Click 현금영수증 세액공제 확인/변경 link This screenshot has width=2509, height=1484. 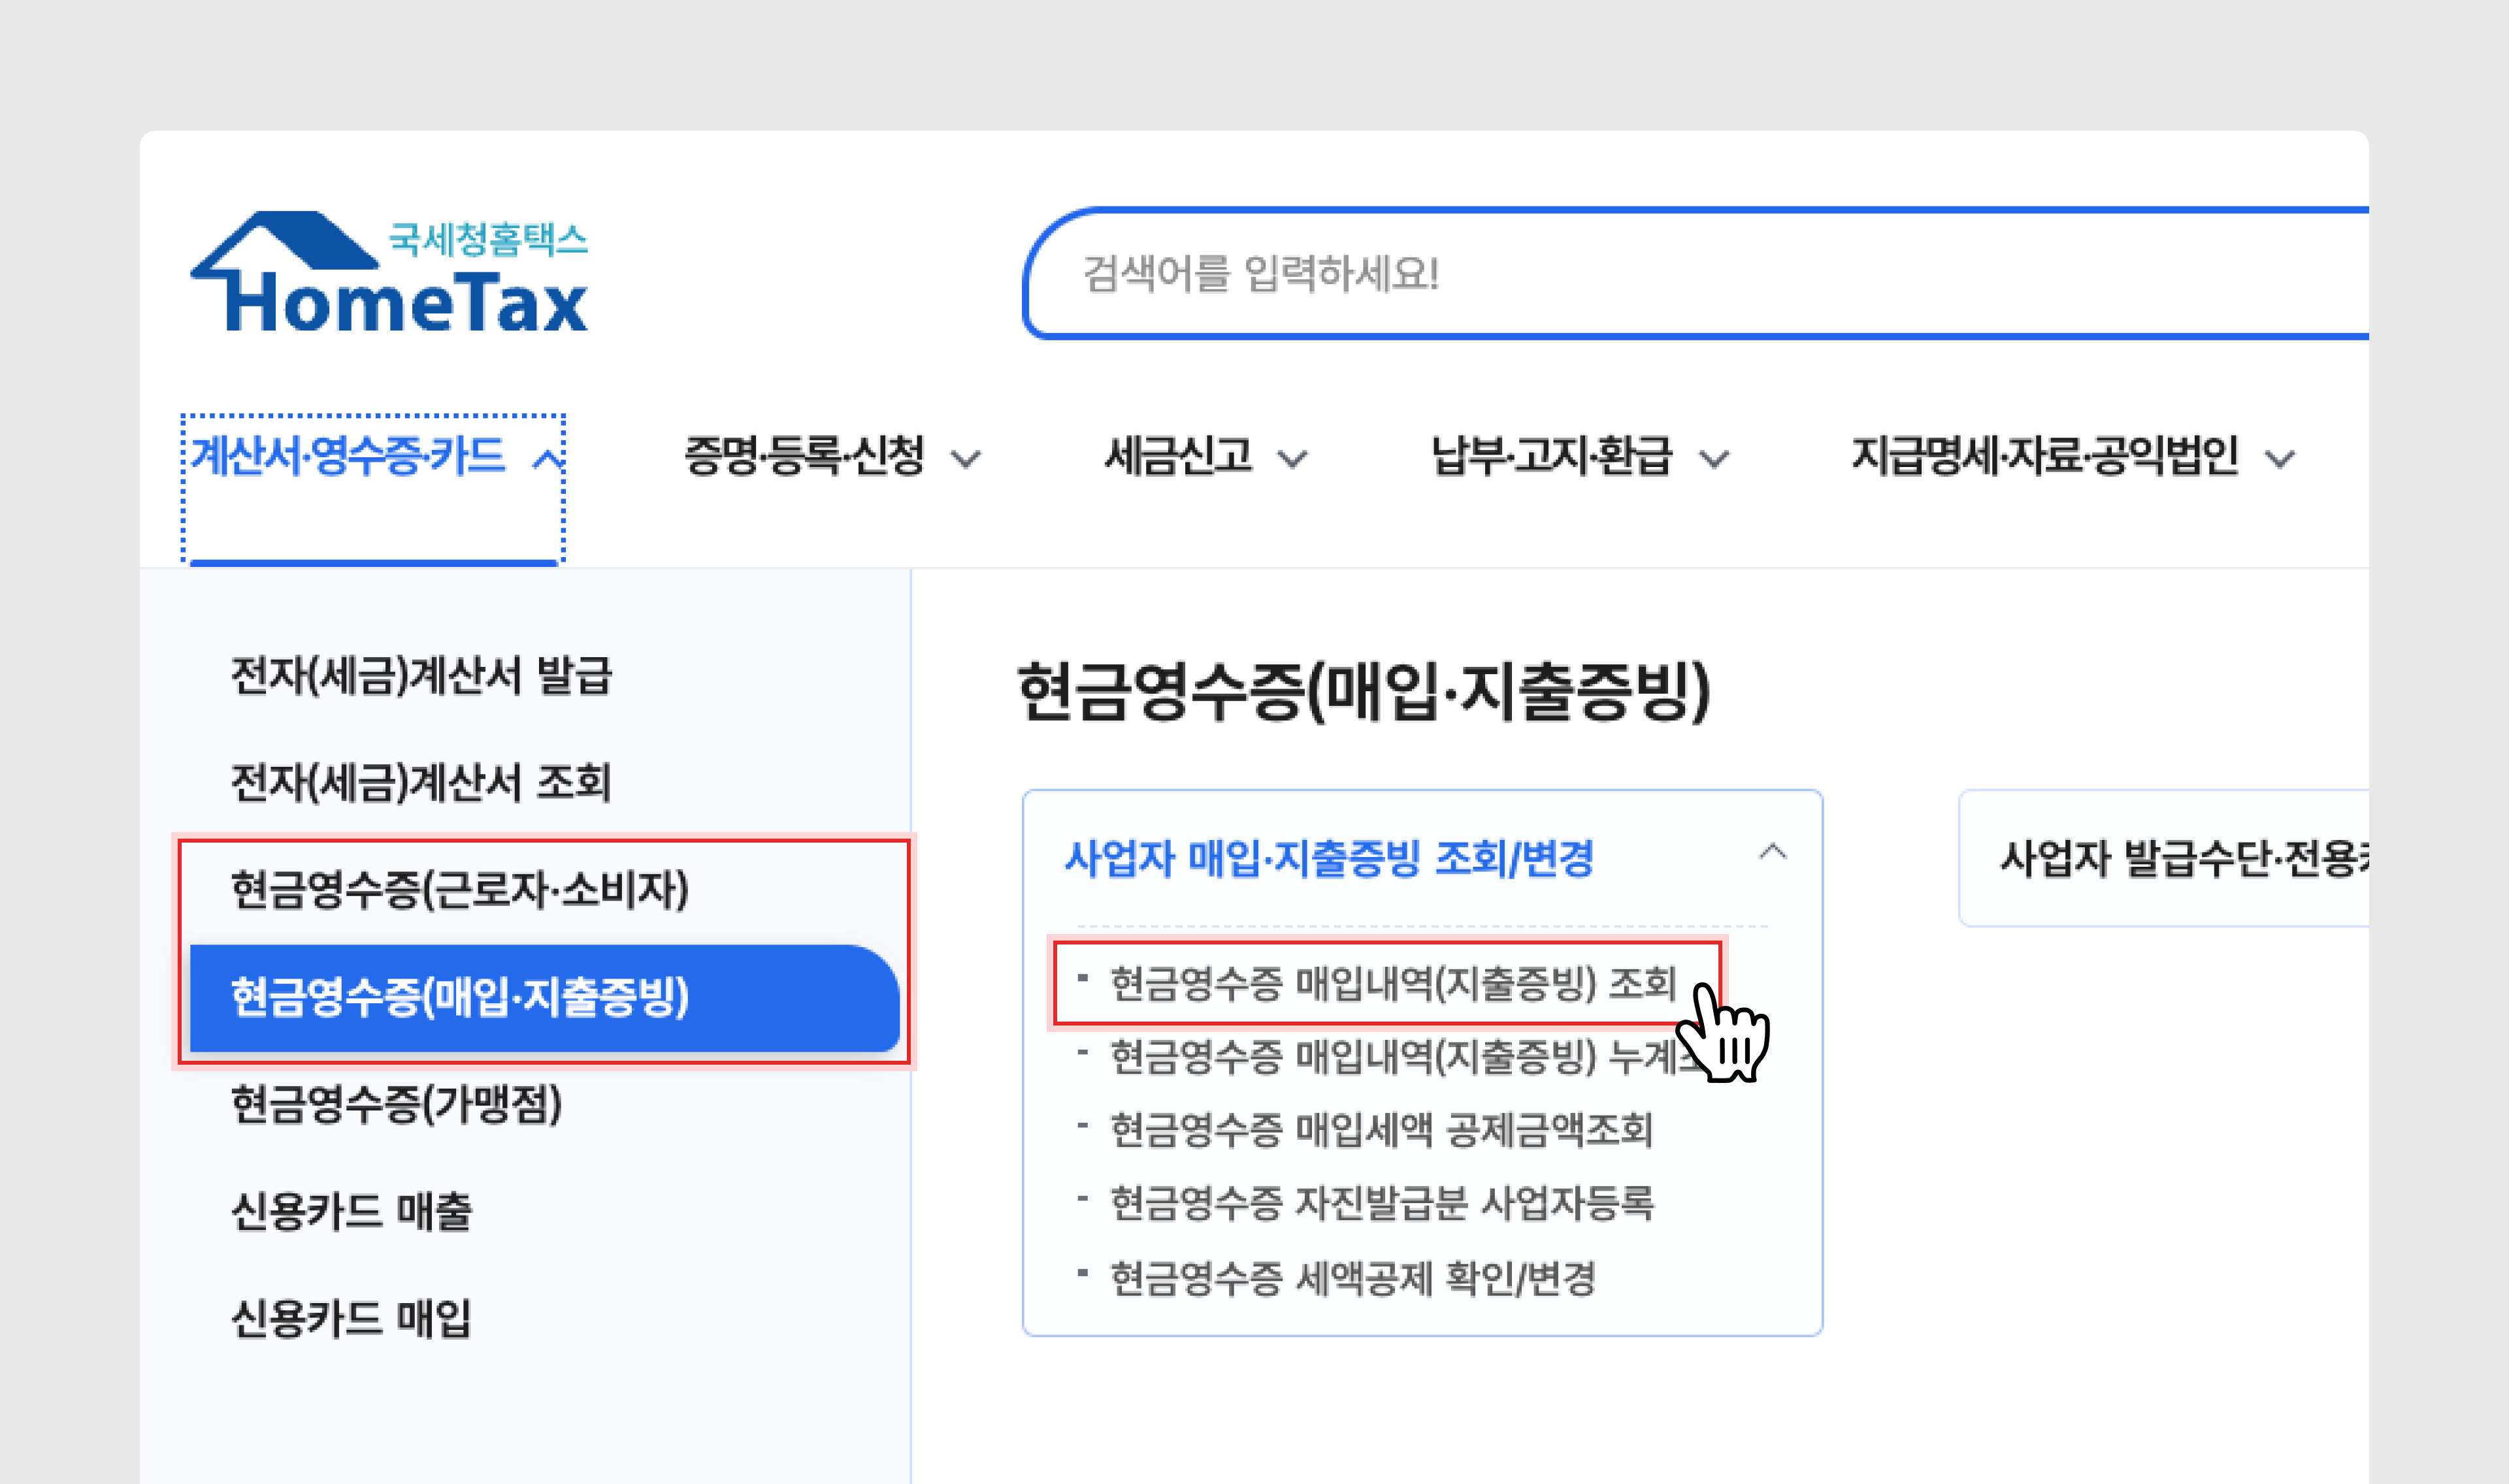[x=1352, y=1279]
